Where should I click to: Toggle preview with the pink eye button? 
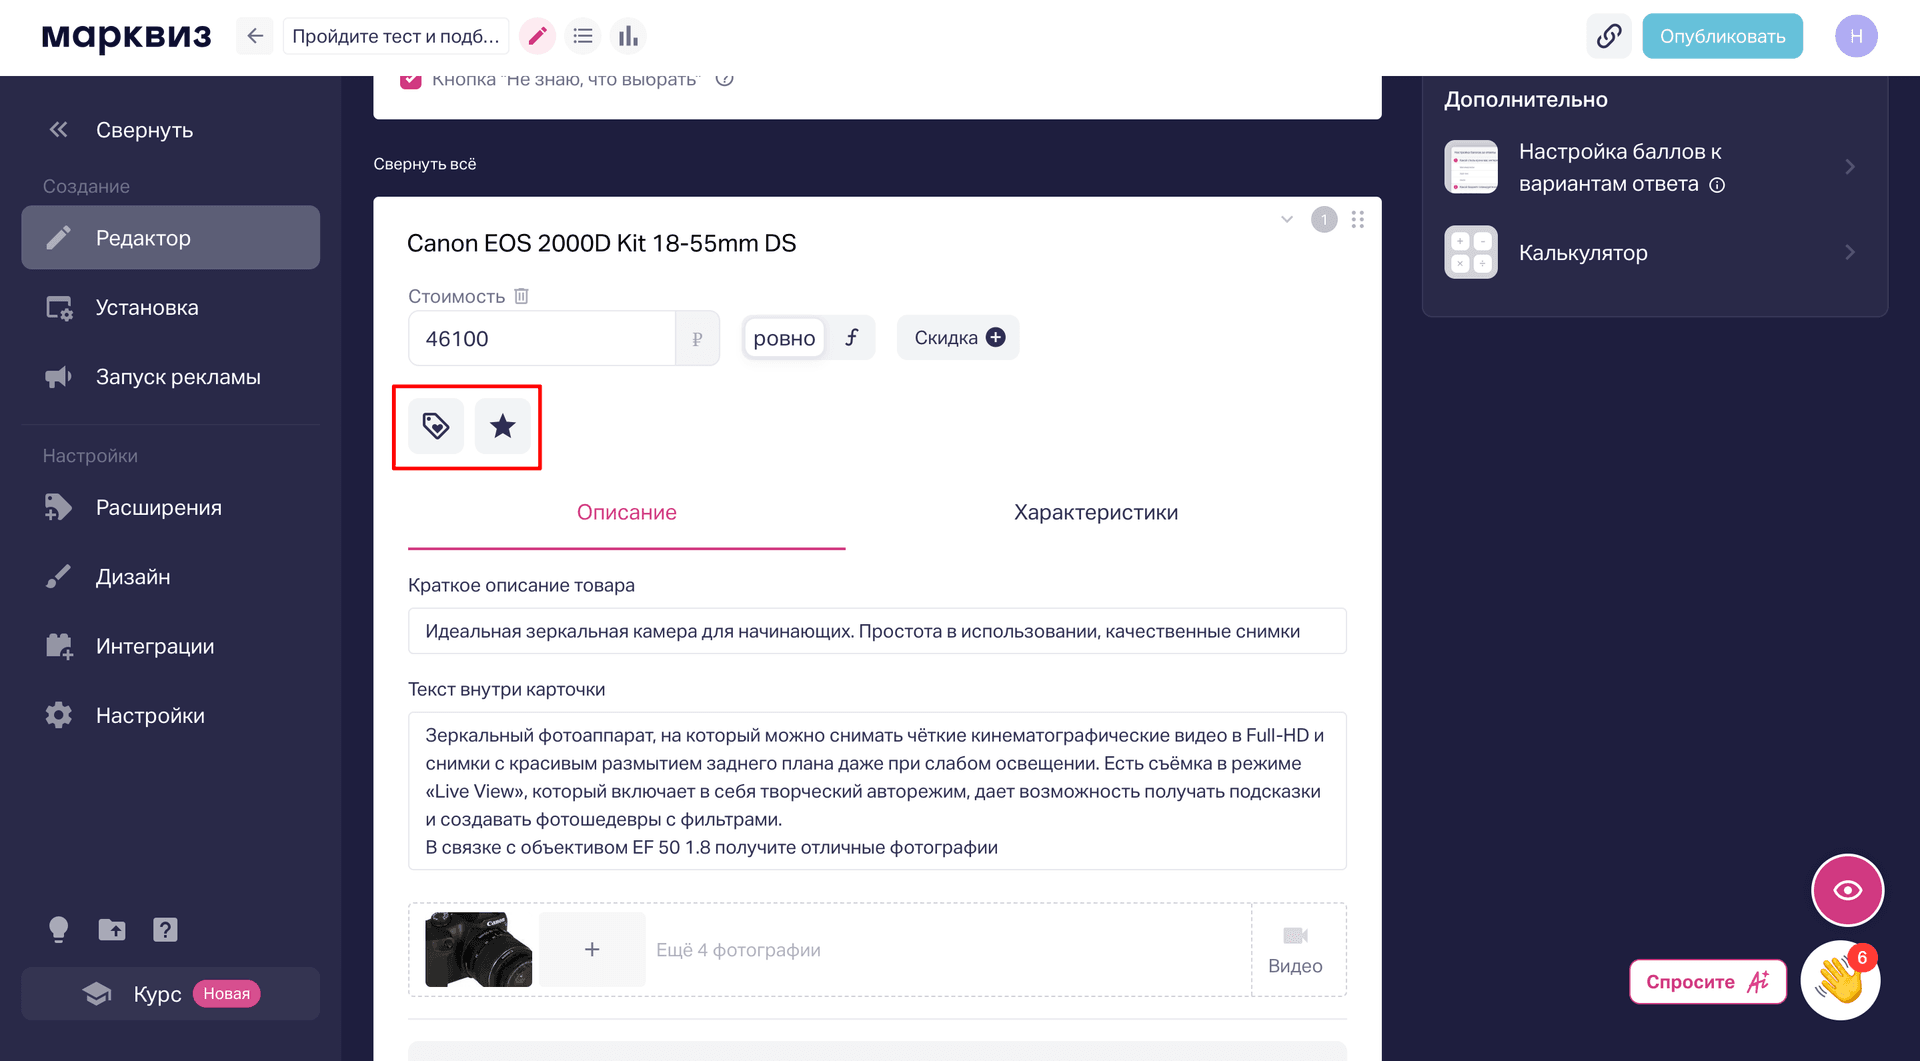click(x=1848, y=890)
